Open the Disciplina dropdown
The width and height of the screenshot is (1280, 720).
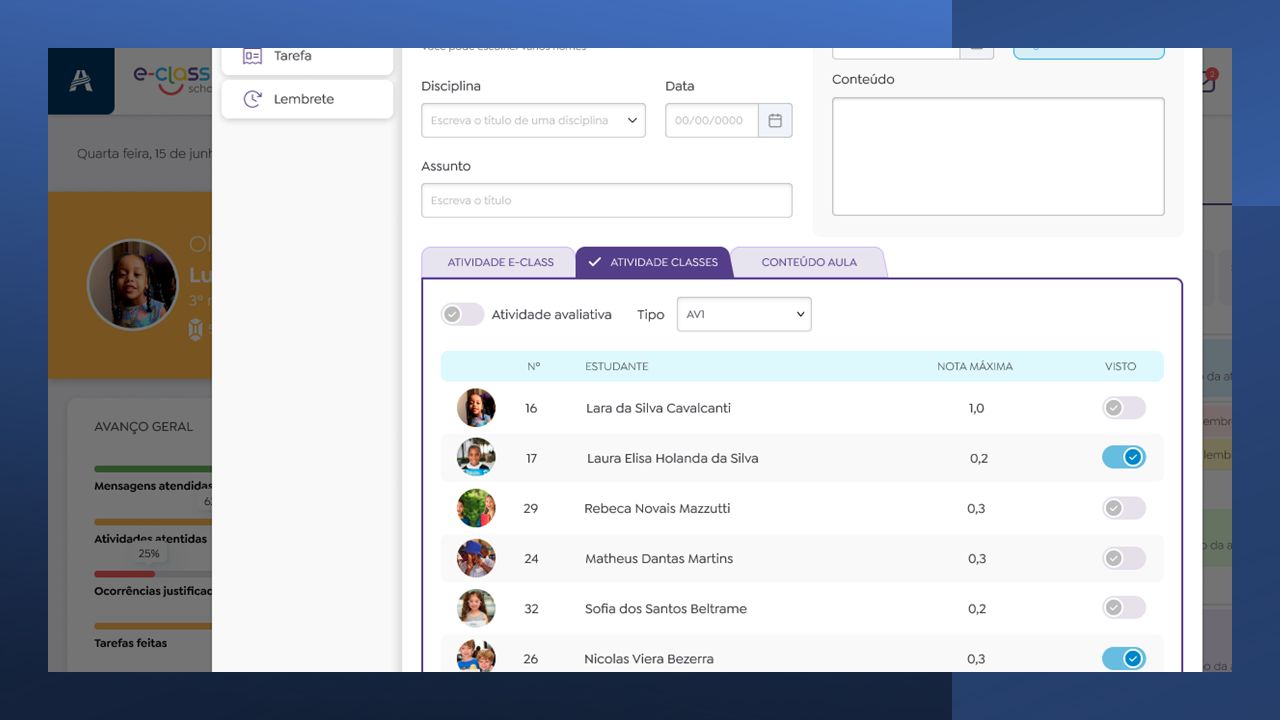click(x=533, y=120)
